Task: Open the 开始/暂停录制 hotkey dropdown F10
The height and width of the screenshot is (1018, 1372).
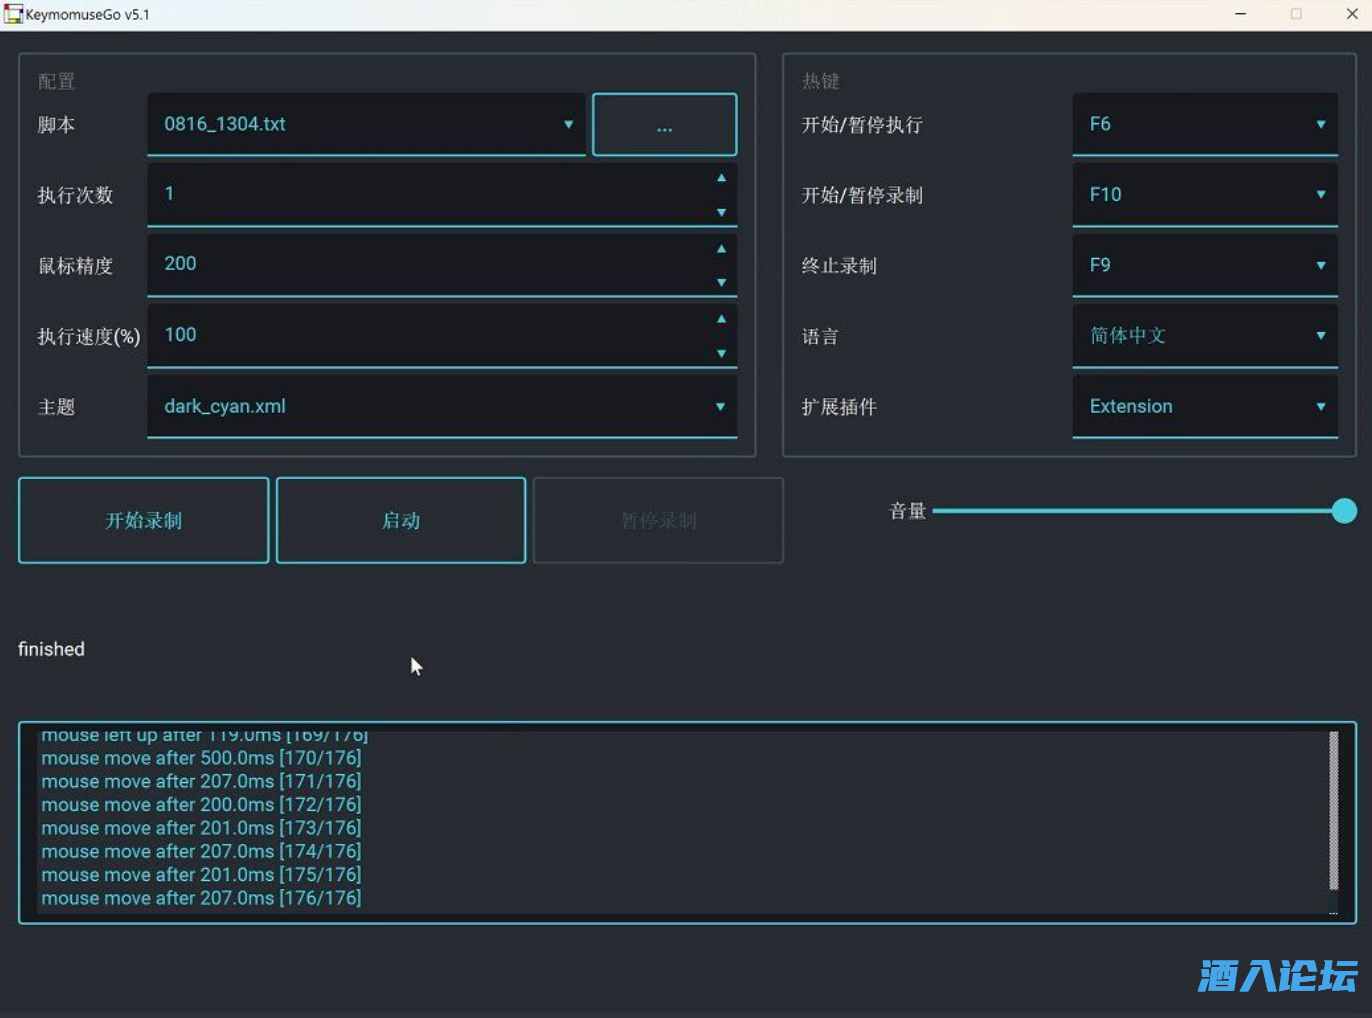Action: pos(1204,195)
